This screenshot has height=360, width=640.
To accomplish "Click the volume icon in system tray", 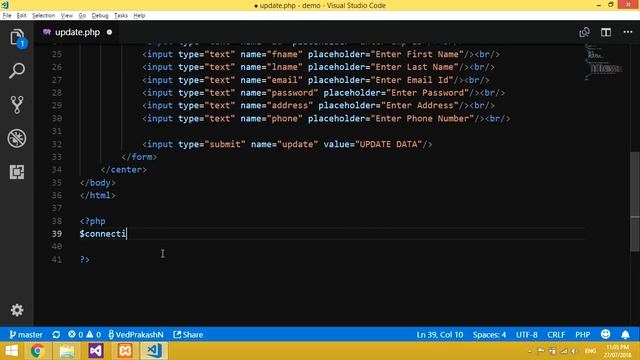I will point(573,351).
